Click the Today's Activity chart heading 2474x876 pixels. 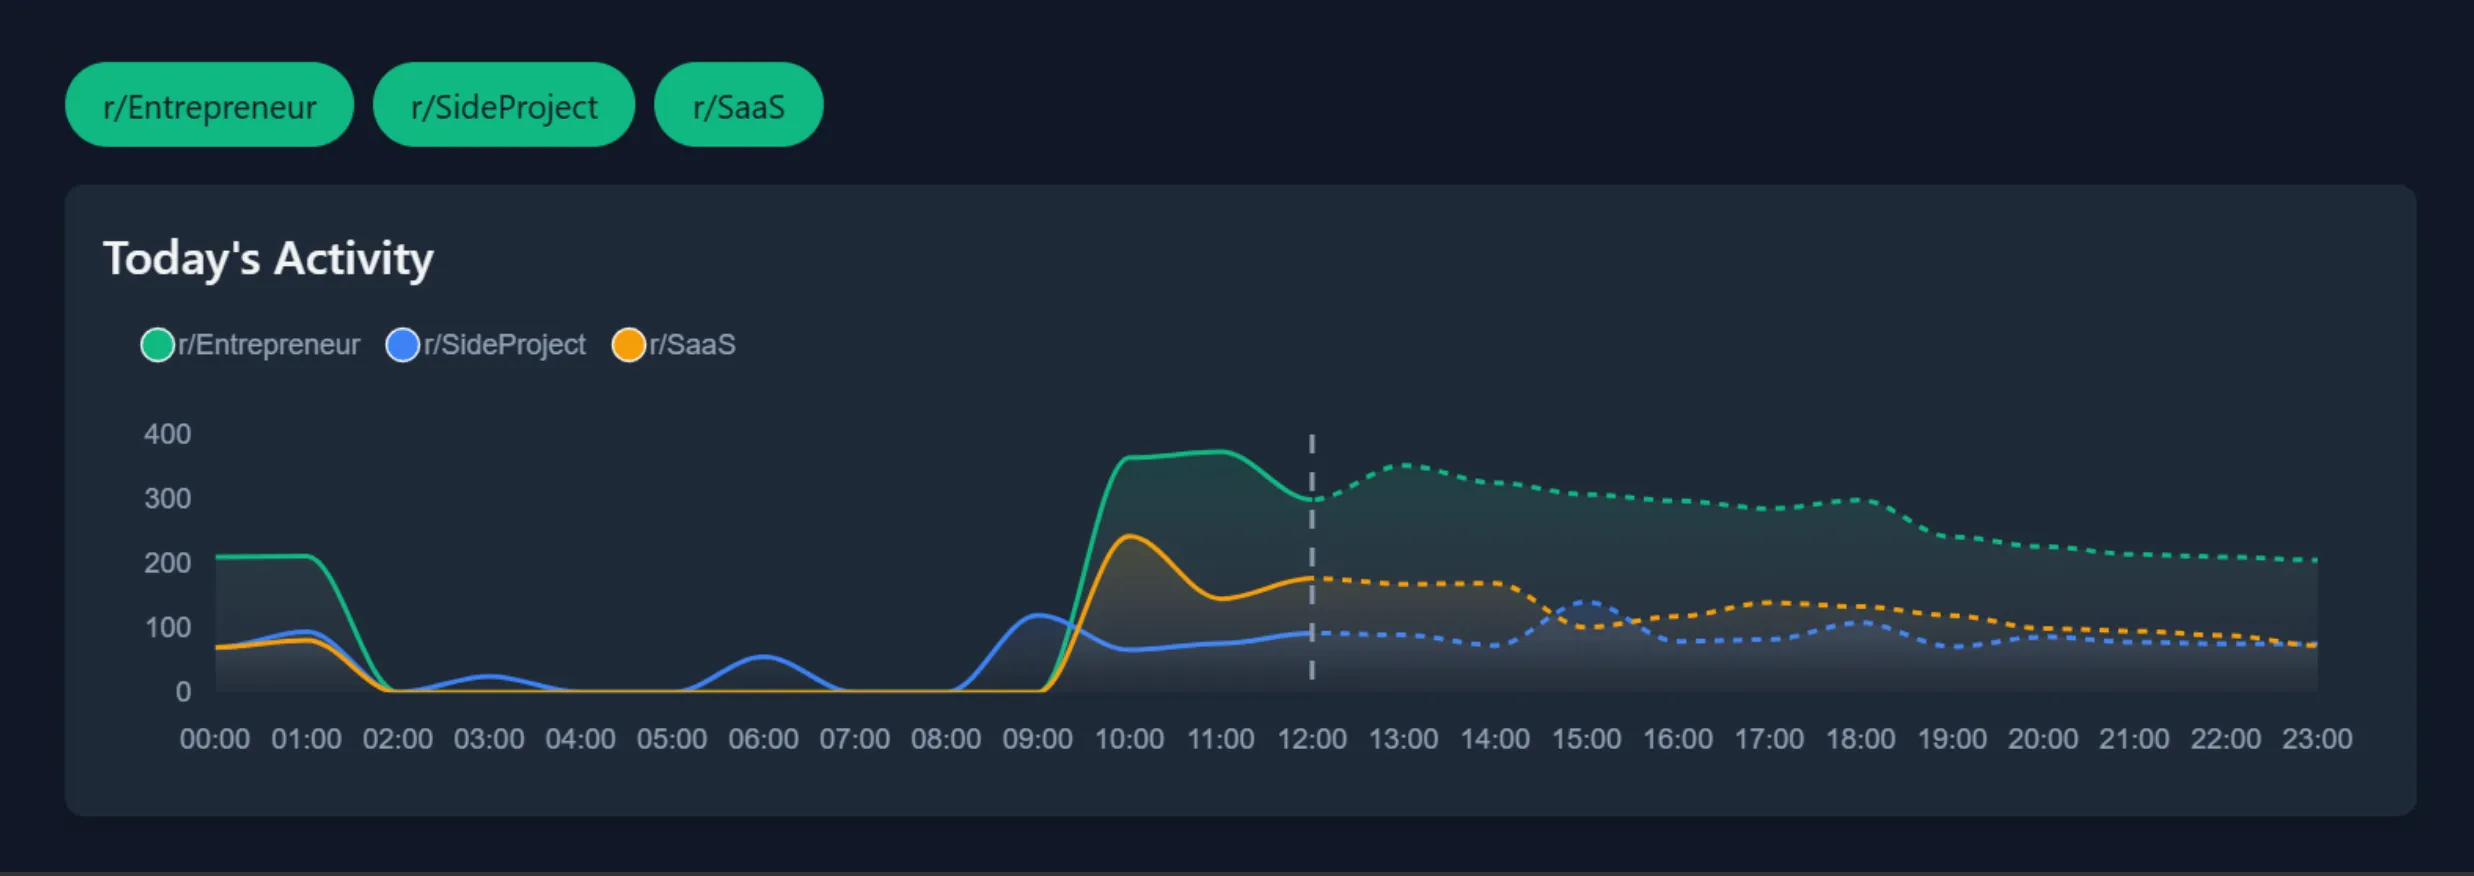click(268, 258)
